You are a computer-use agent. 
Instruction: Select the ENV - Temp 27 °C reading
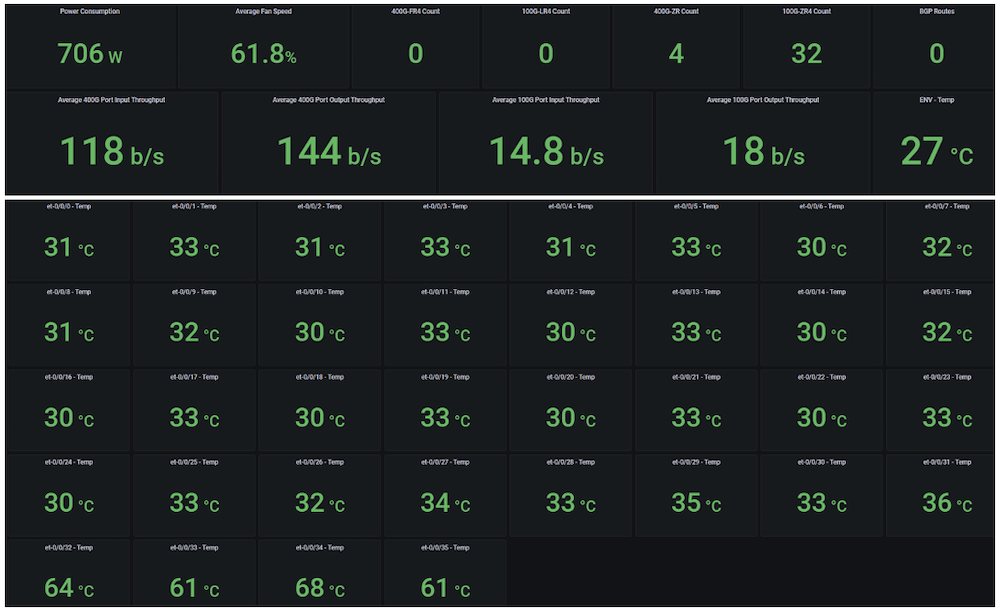[x=936, y=152]
